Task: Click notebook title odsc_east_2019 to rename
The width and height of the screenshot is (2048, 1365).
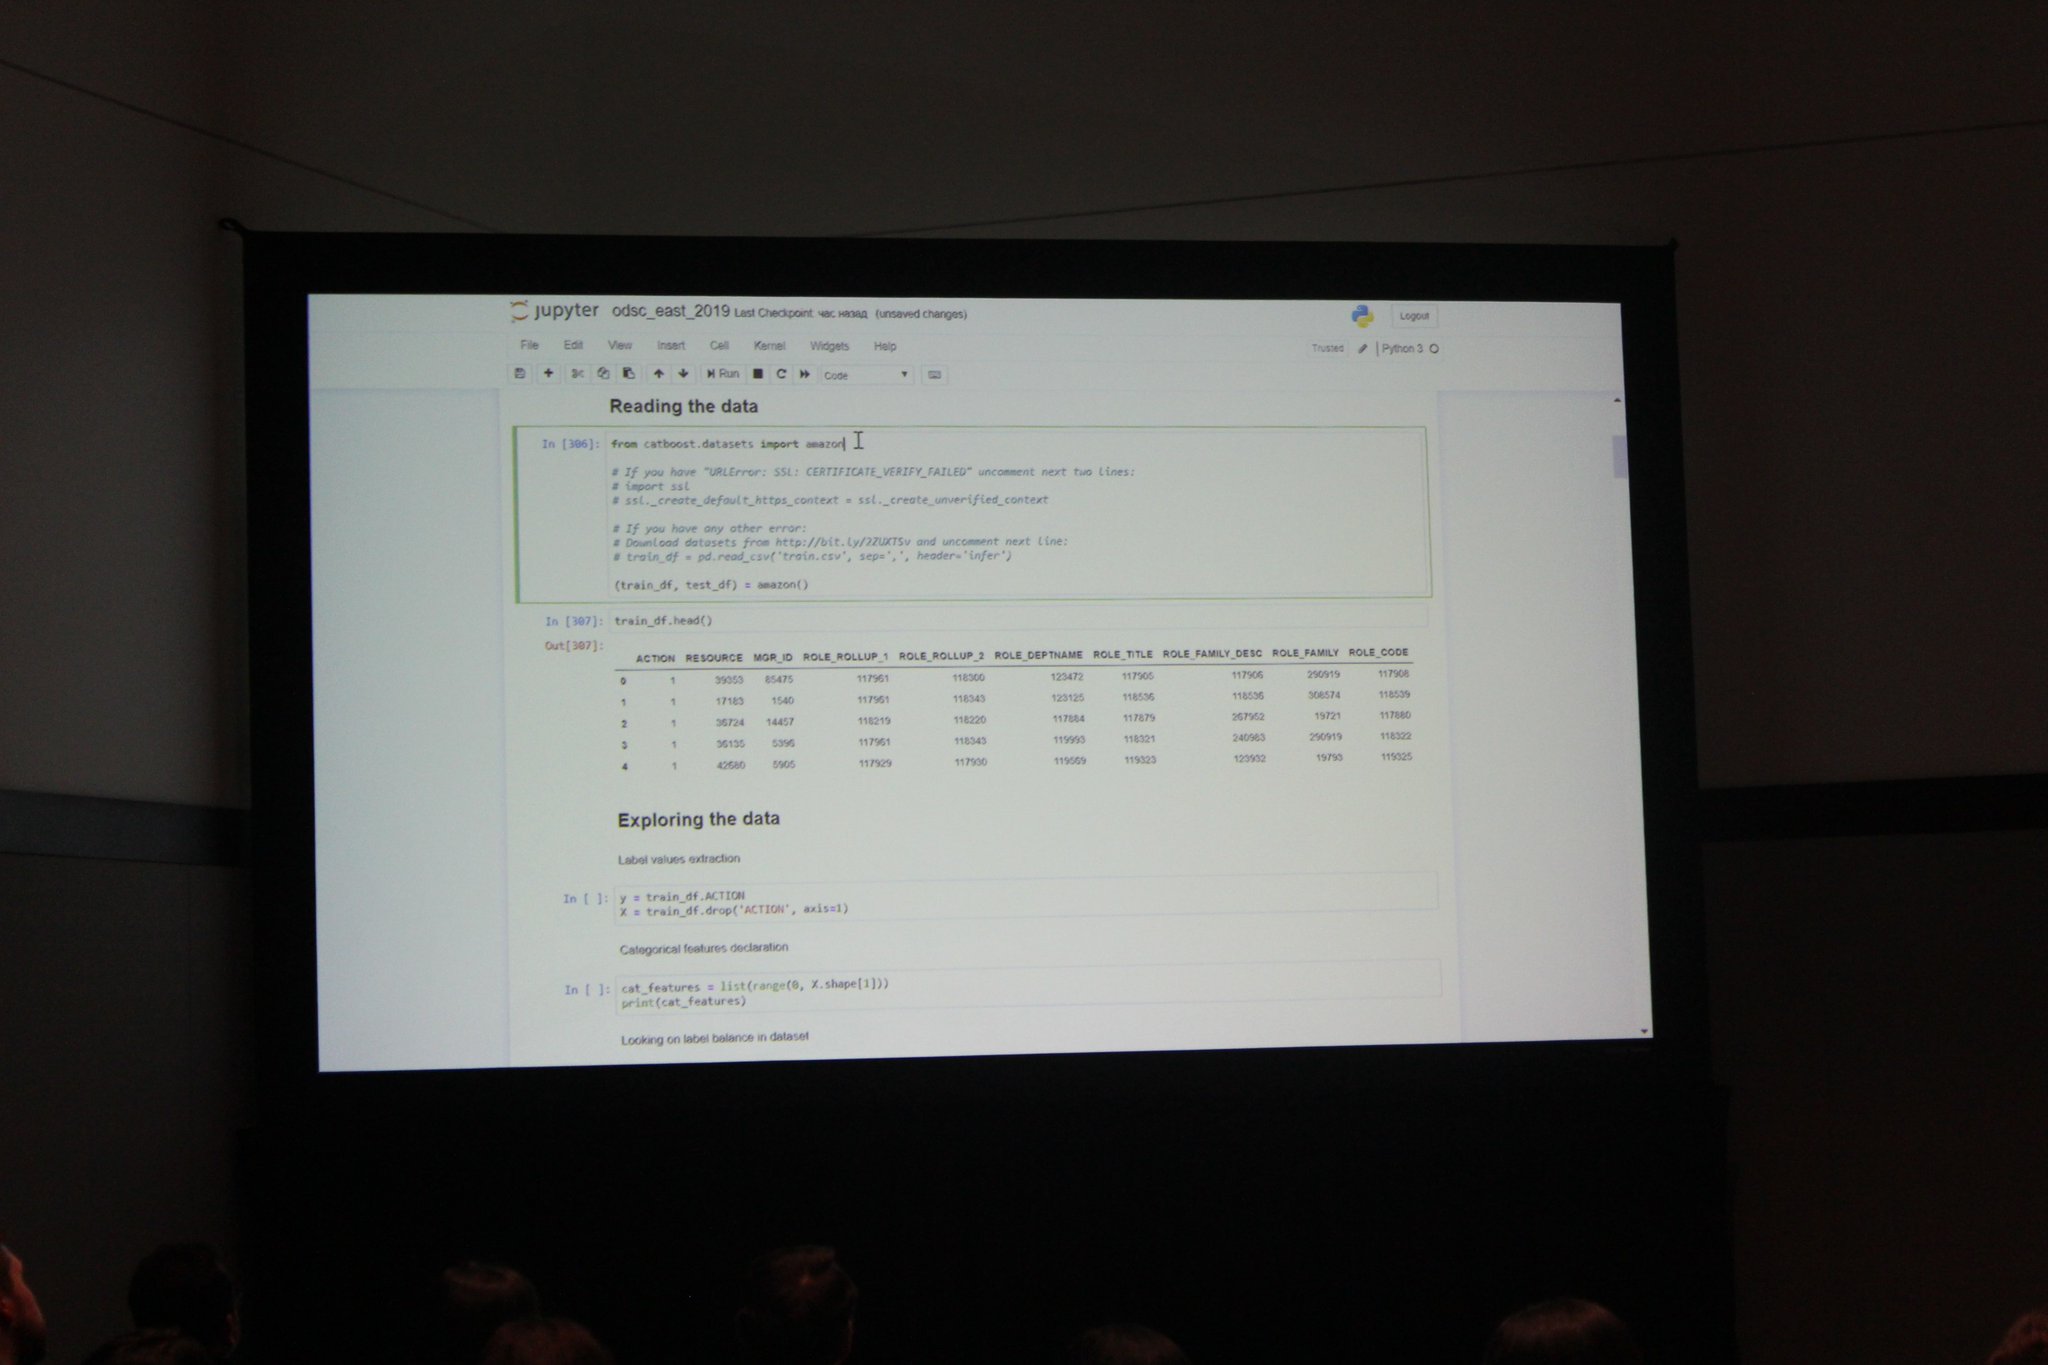Action: click(670, 311)
